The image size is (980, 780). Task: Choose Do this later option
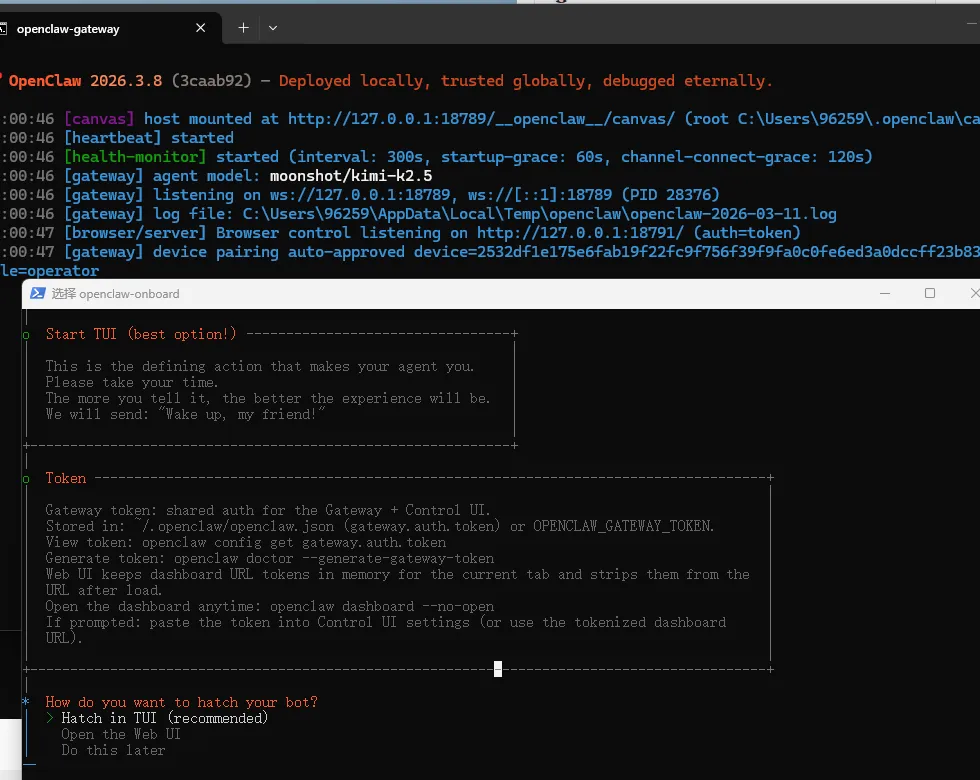tap(113, 750)
